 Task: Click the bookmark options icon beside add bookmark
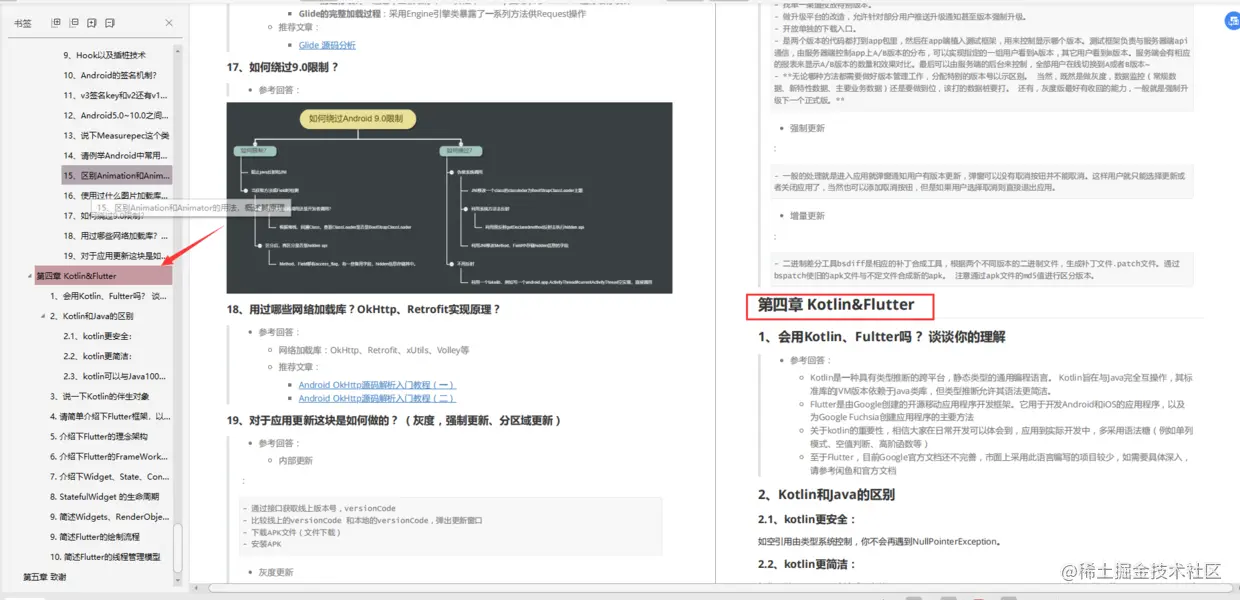[x=110, y=22]
